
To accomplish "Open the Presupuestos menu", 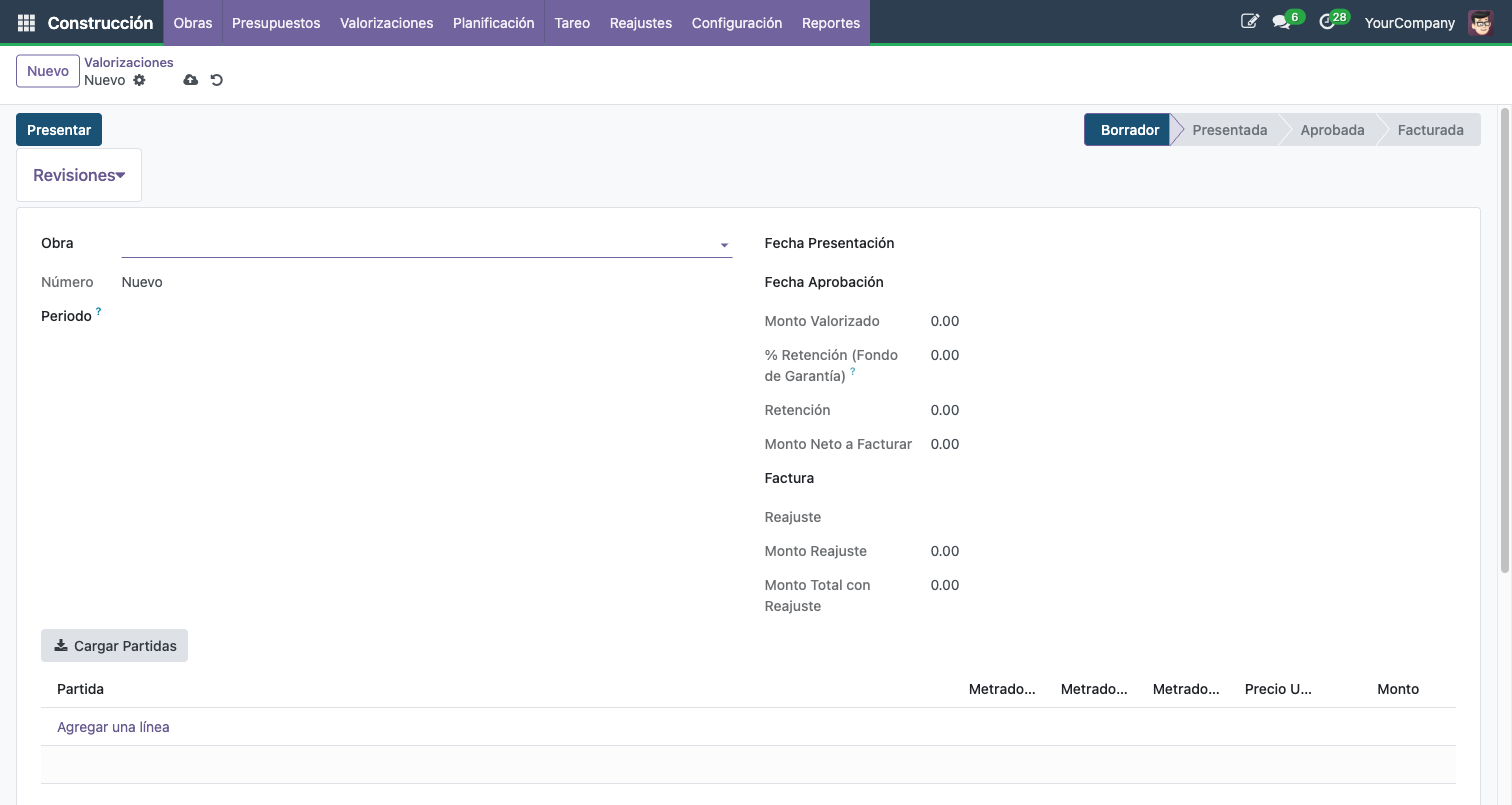I will click(x=276, y=22).
